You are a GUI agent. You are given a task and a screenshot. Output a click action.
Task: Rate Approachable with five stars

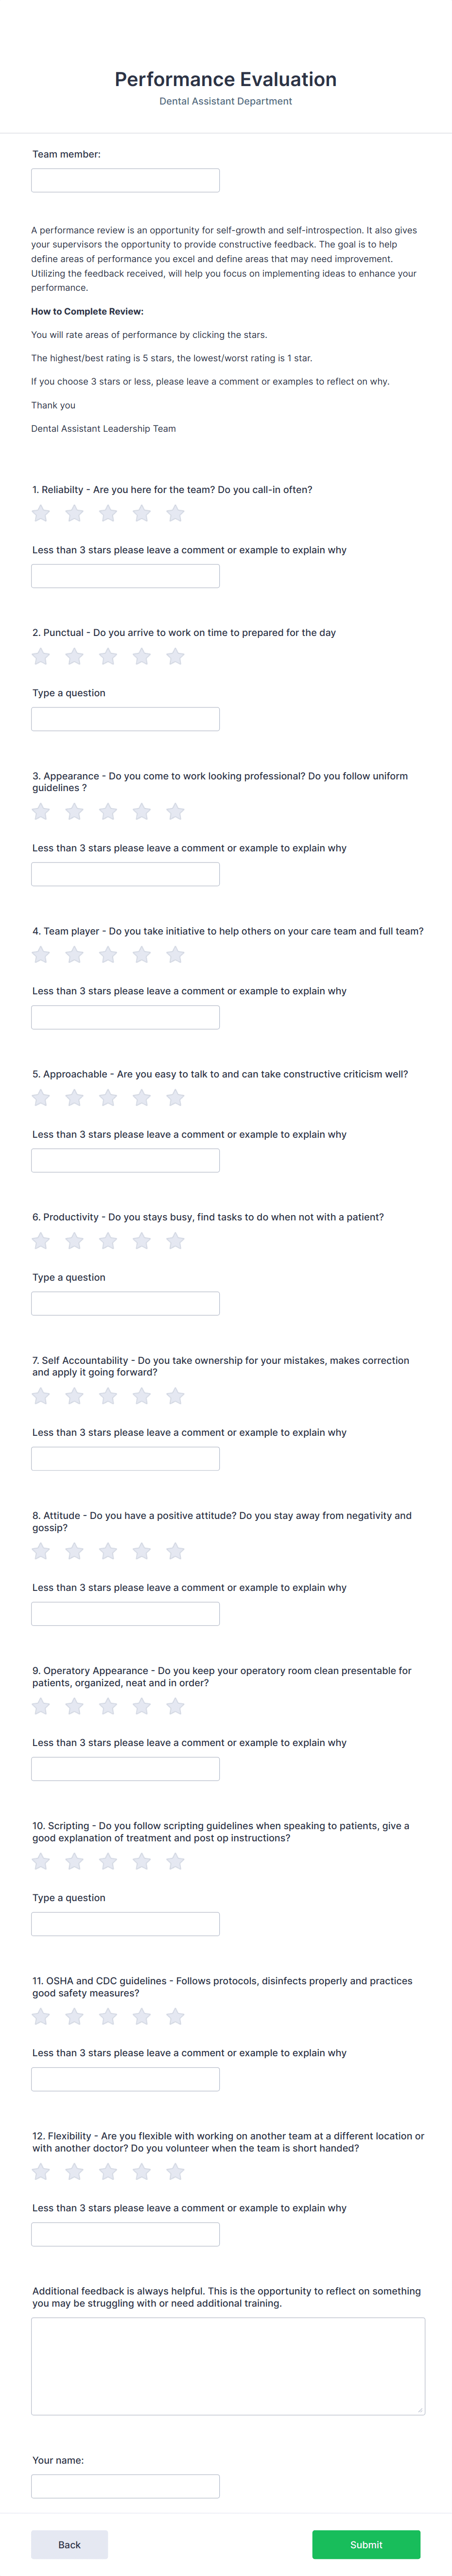(x=174, y=1099)
